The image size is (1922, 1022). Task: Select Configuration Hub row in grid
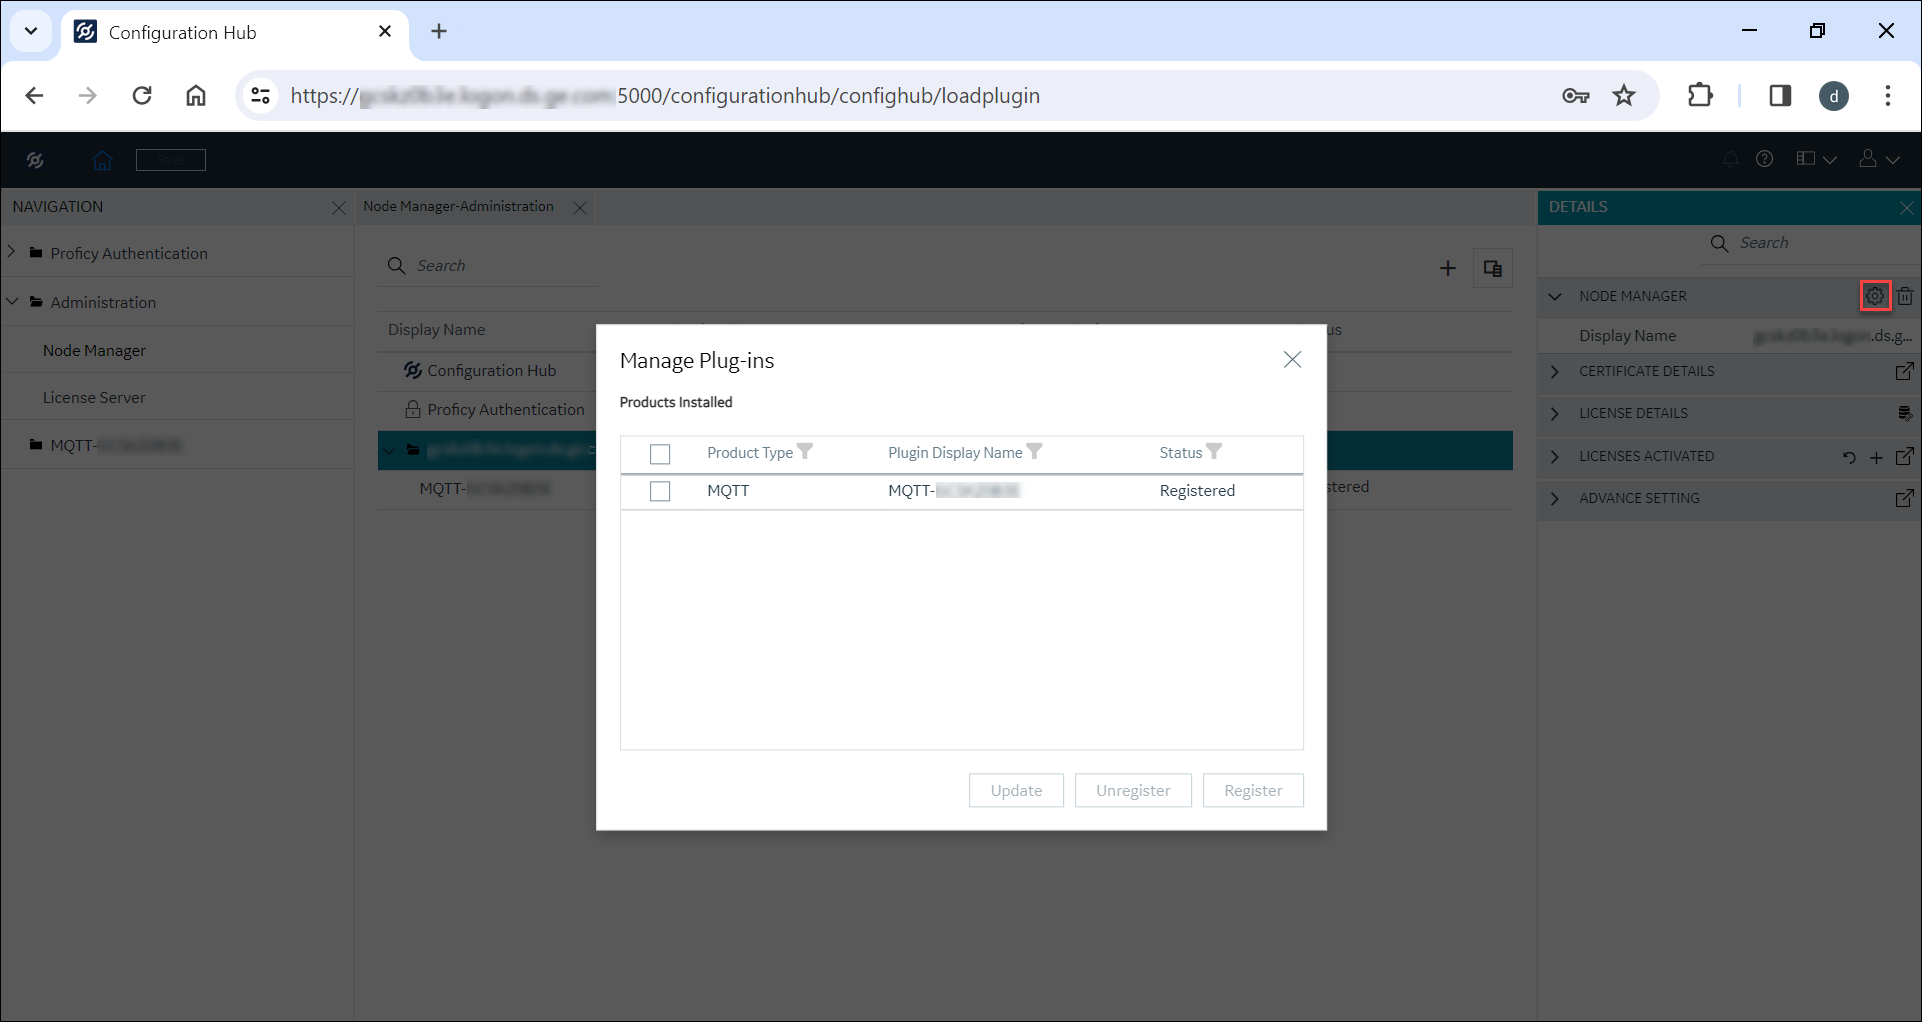[491, 371]
